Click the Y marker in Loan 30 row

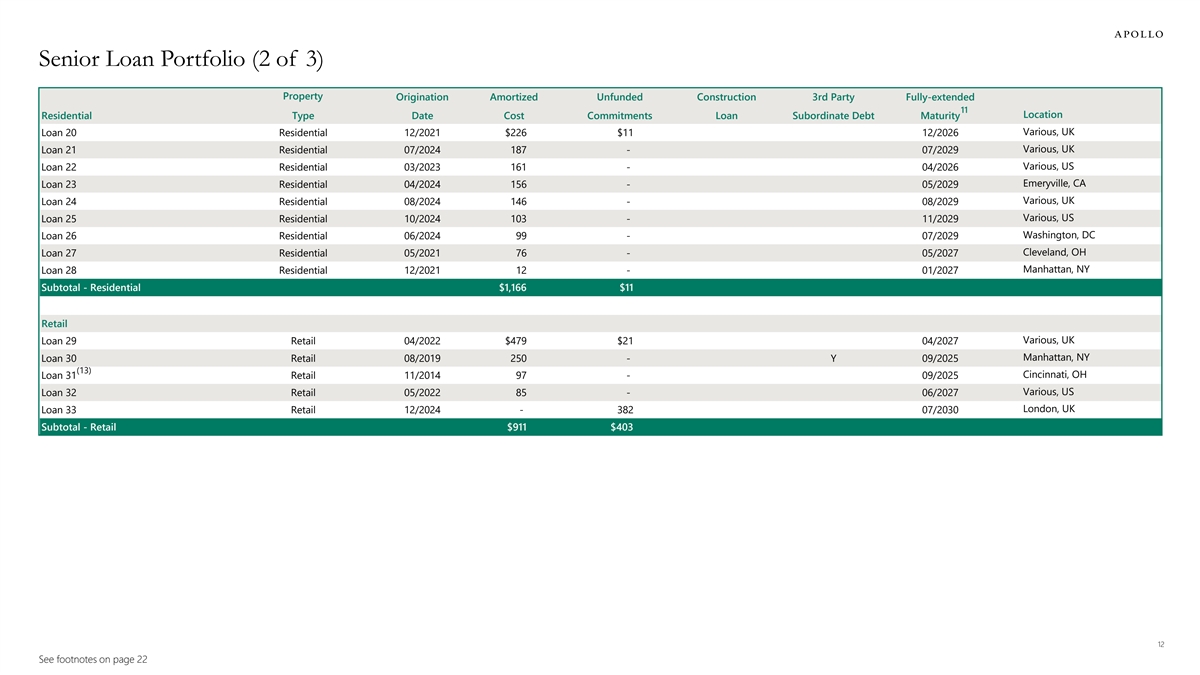pos(833,358)
